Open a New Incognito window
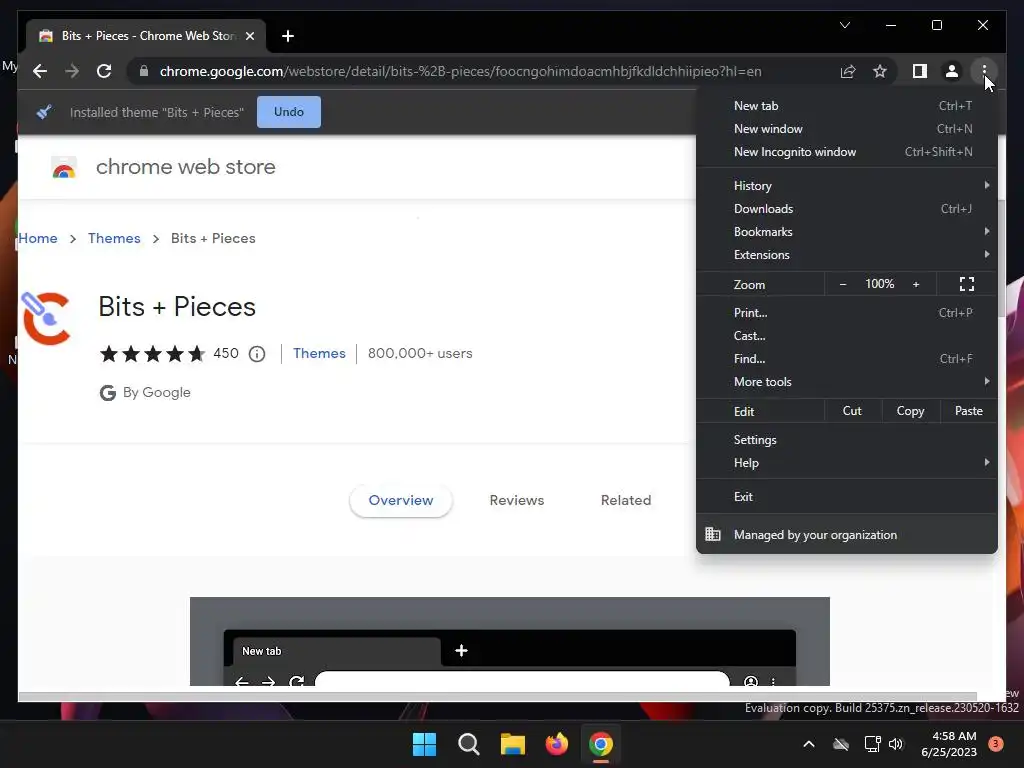The image size is (1024, 768). point(847,152)
